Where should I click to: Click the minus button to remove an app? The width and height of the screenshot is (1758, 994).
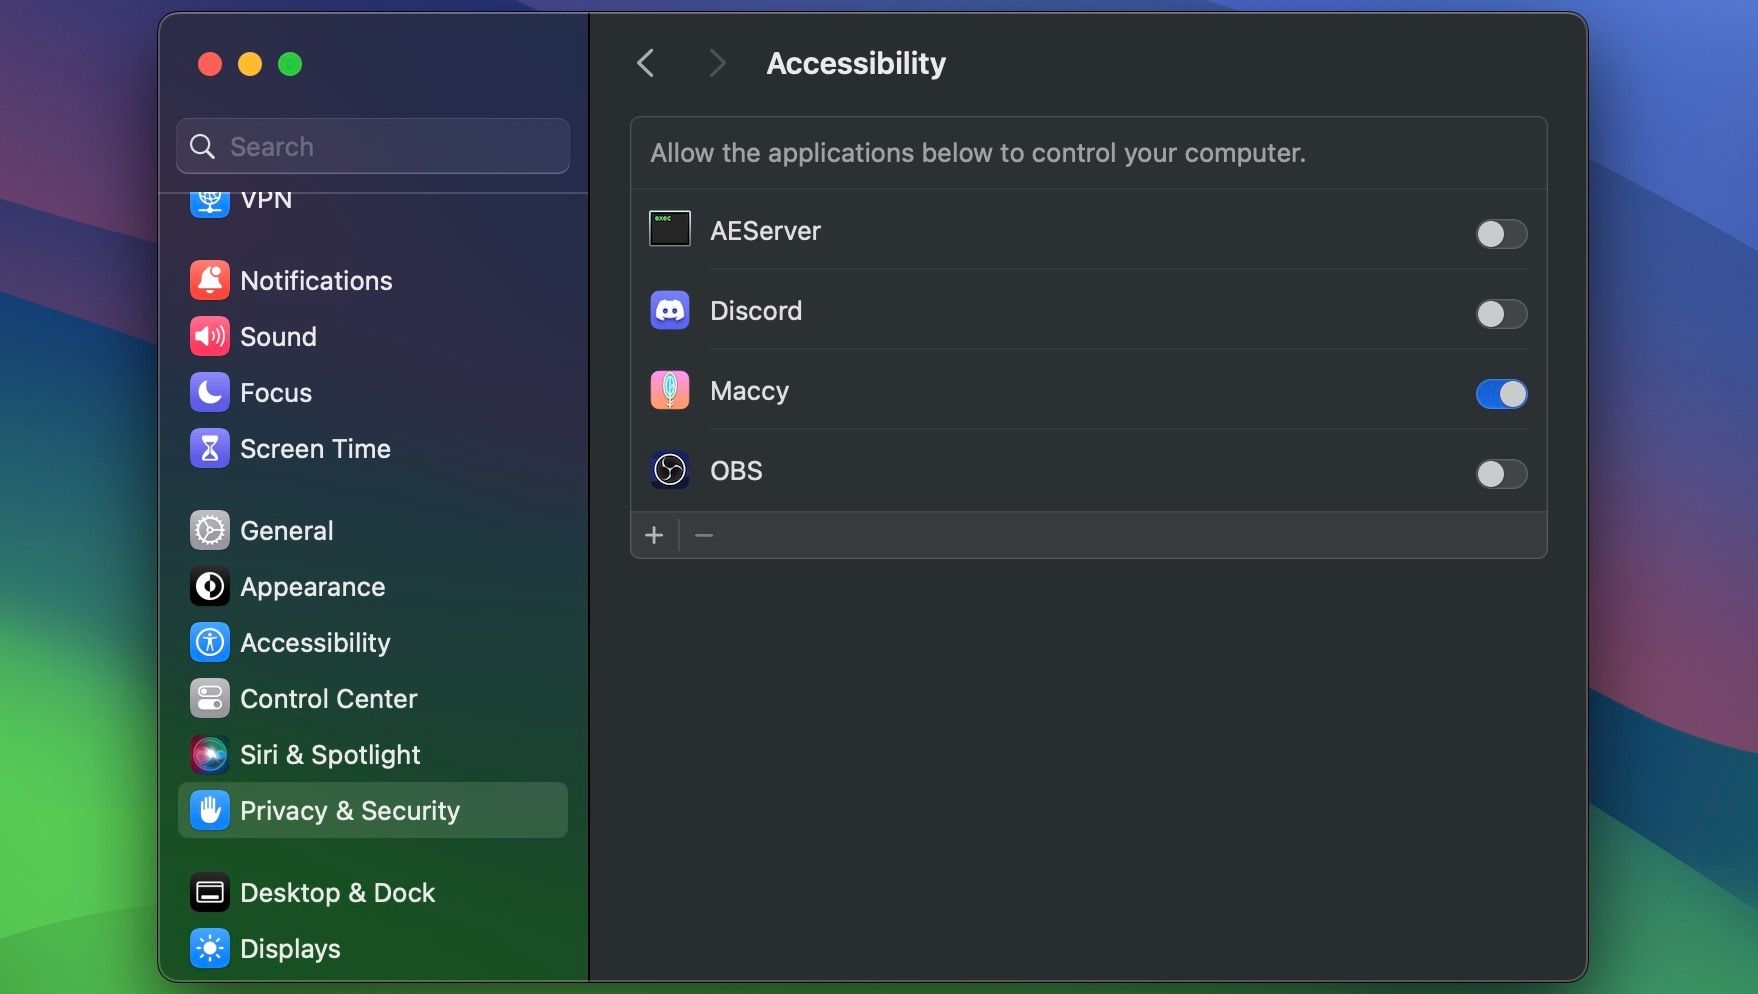[x=704, y=535]
